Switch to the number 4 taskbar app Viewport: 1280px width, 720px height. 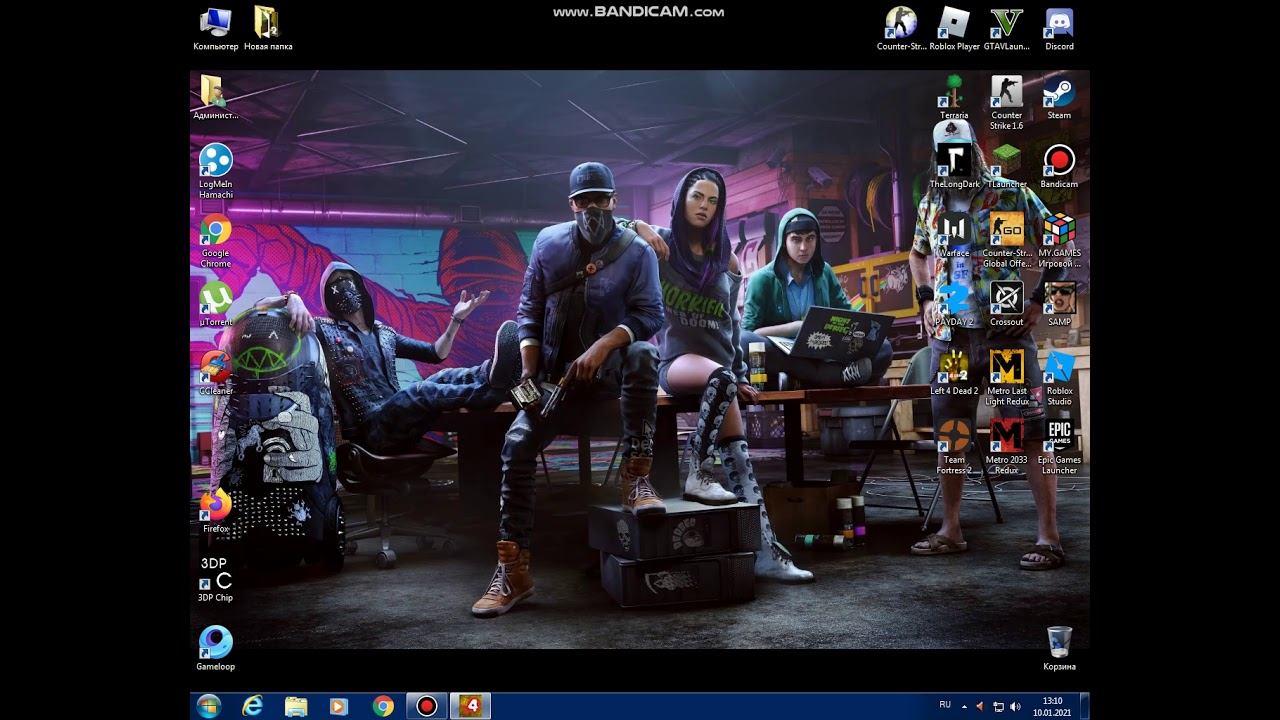point(470,706)
